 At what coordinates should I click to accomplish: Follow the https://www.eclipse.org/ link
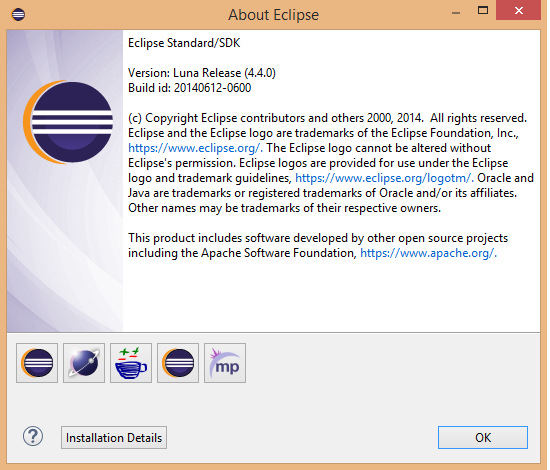pos(195,148)
